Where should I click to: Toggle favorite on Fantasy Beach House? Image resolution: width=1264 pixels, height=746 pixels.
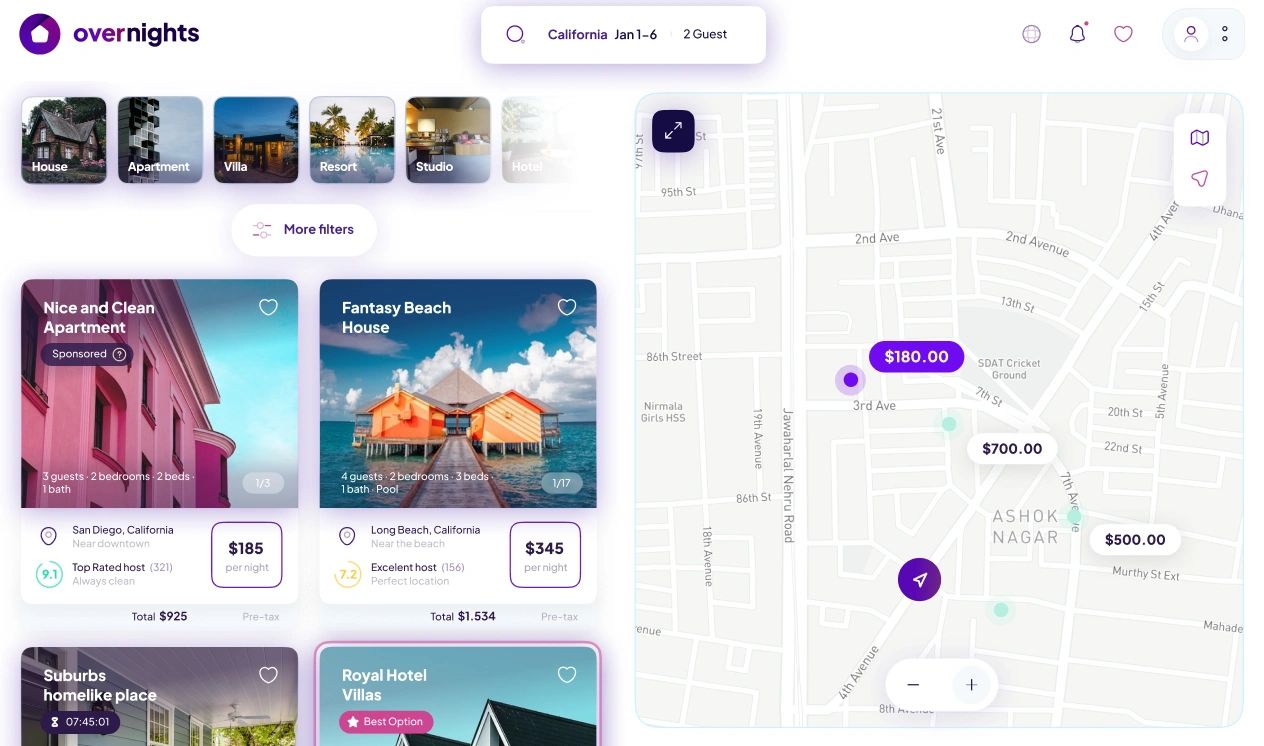(x=567, y=307)
